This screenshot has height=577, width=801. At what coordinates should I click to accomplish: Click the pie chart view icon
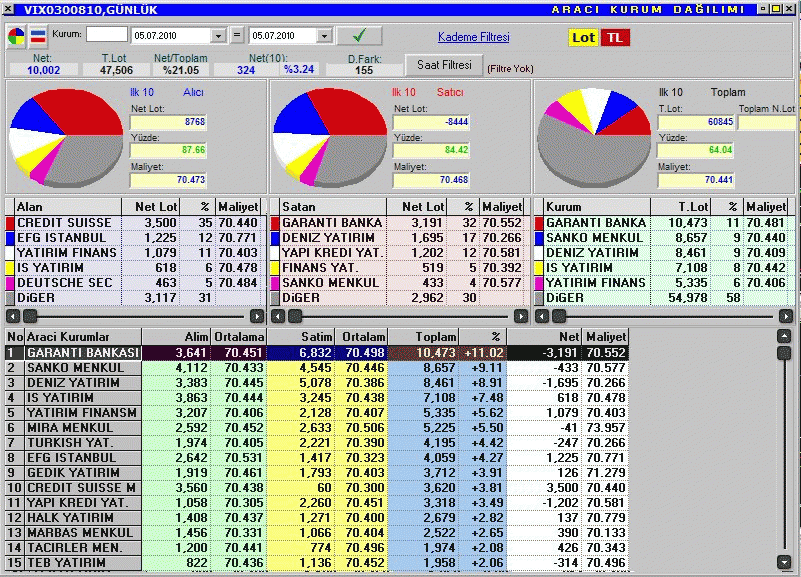coord(17,36)
